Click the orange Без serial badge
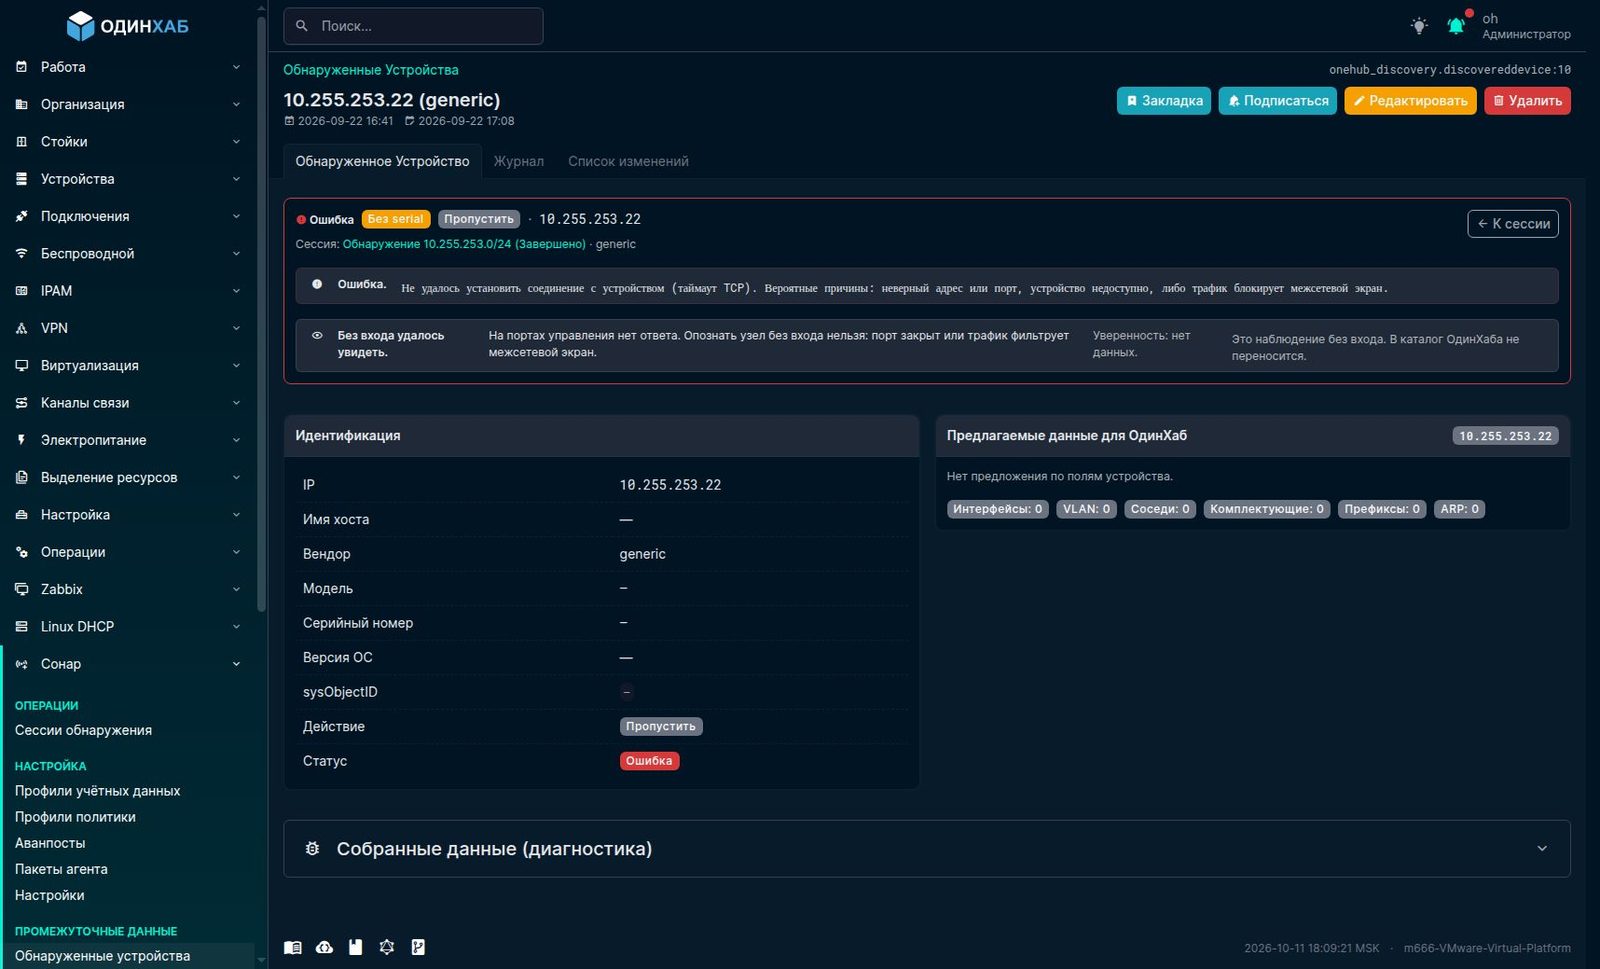The image size is (1600, 969). pyautogui.click(x=396, y=219)
